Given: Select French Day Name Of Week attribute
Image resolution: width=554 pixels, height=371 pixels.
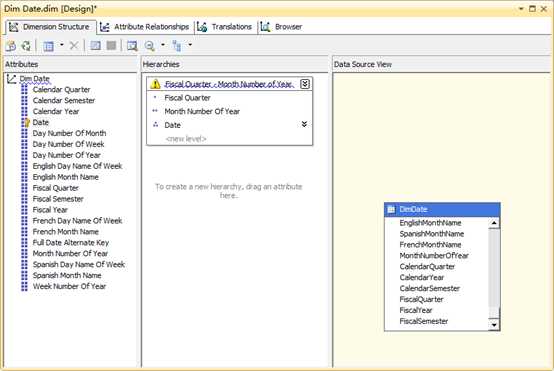Looking at the screenshot, I should 77,221.
